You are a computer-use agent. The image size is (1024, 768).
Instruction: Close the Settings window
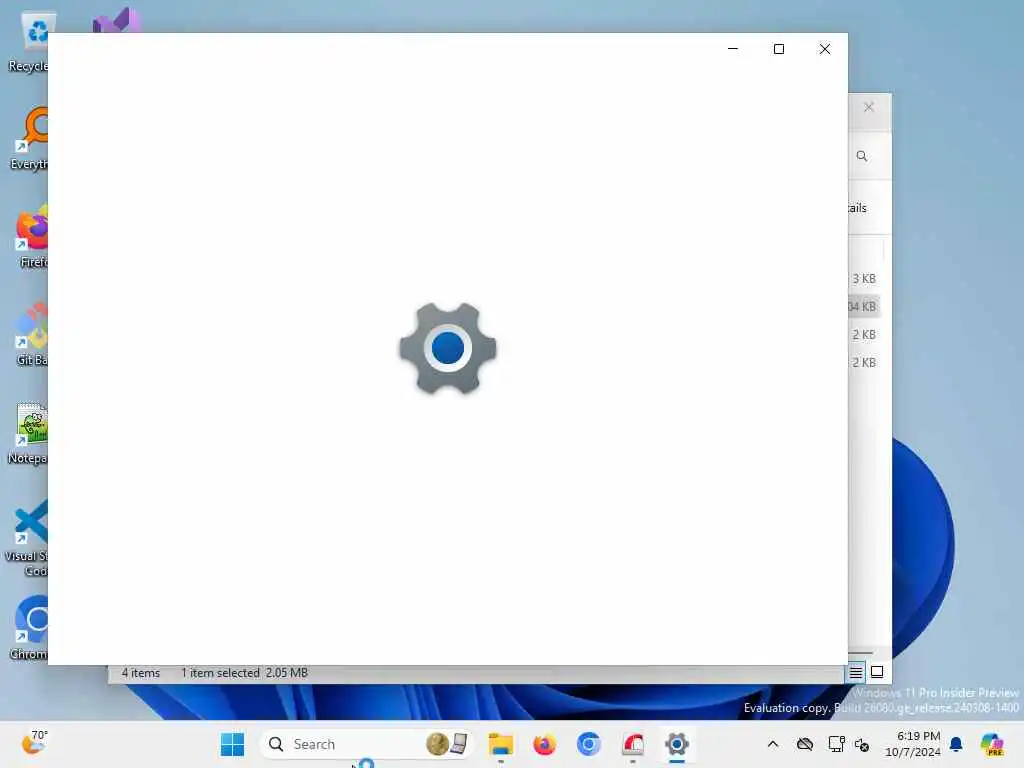click(825, 49)
